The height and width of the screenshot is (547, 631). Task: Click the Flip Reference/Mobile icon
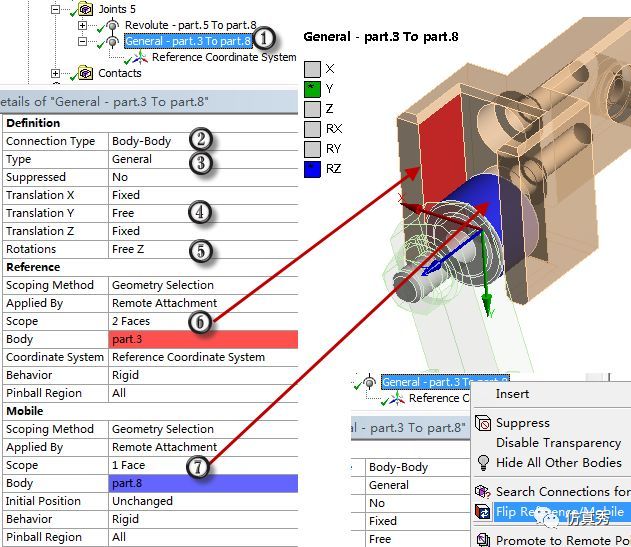click(483, 512)
